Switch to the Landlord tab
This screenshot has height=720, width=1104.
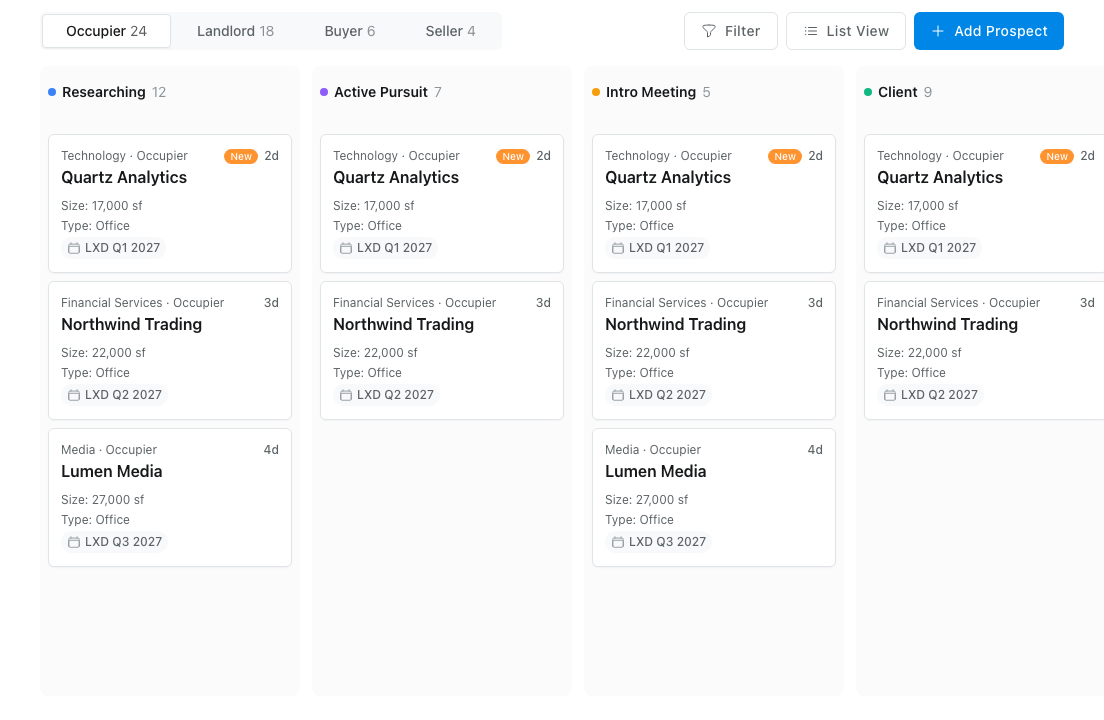(x=235, y=31)
